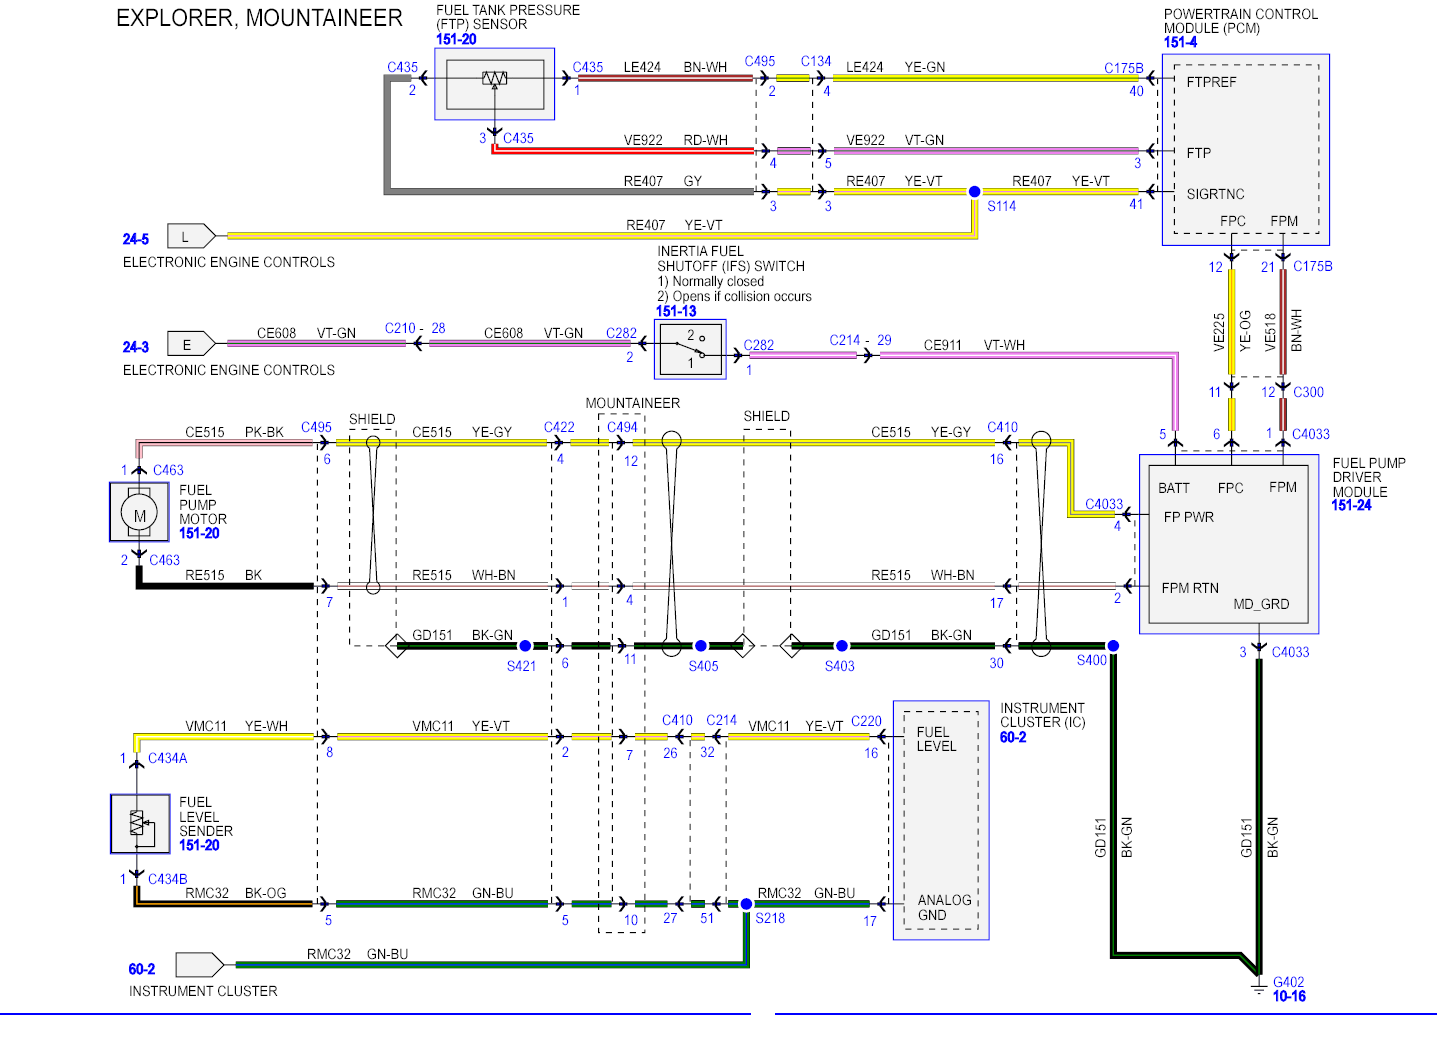The height and width of the screenshot is (1048, 1437).
Task: Click the MOUNTAINEER label above C494
Action: tap(632, 403)
